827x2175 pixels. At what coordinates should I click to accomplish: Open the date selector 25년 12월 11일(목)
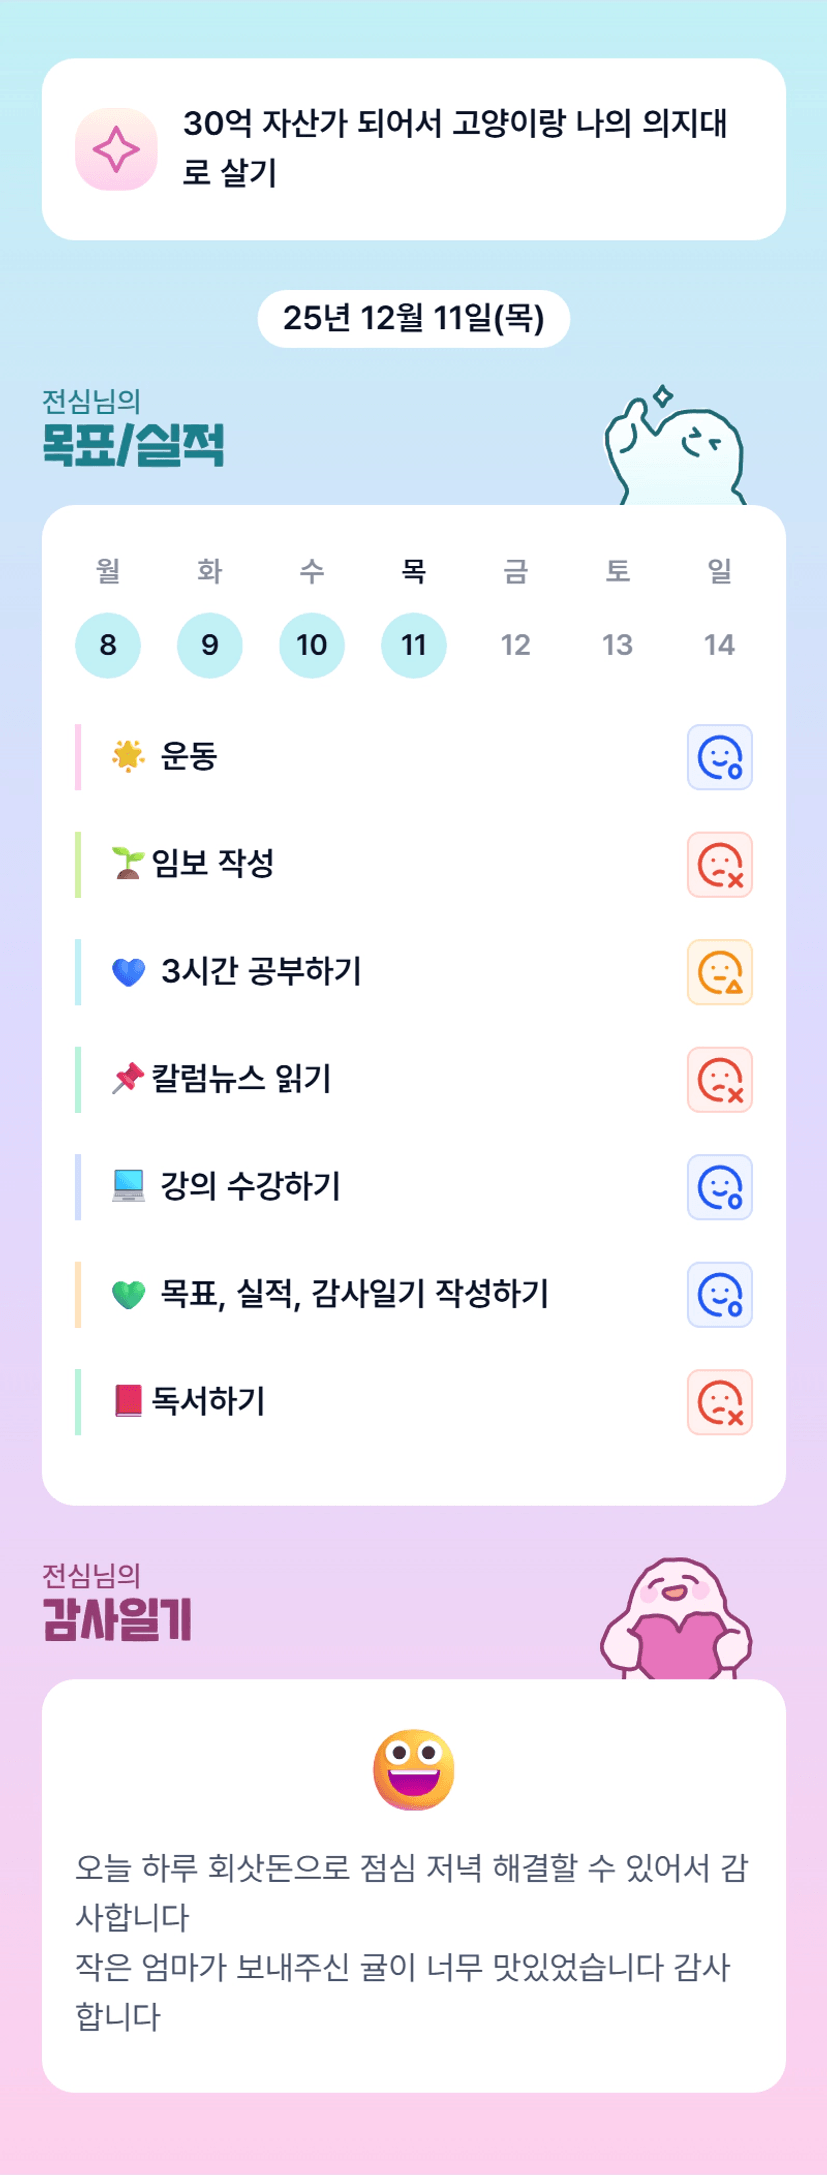click(x=414, y=319)
